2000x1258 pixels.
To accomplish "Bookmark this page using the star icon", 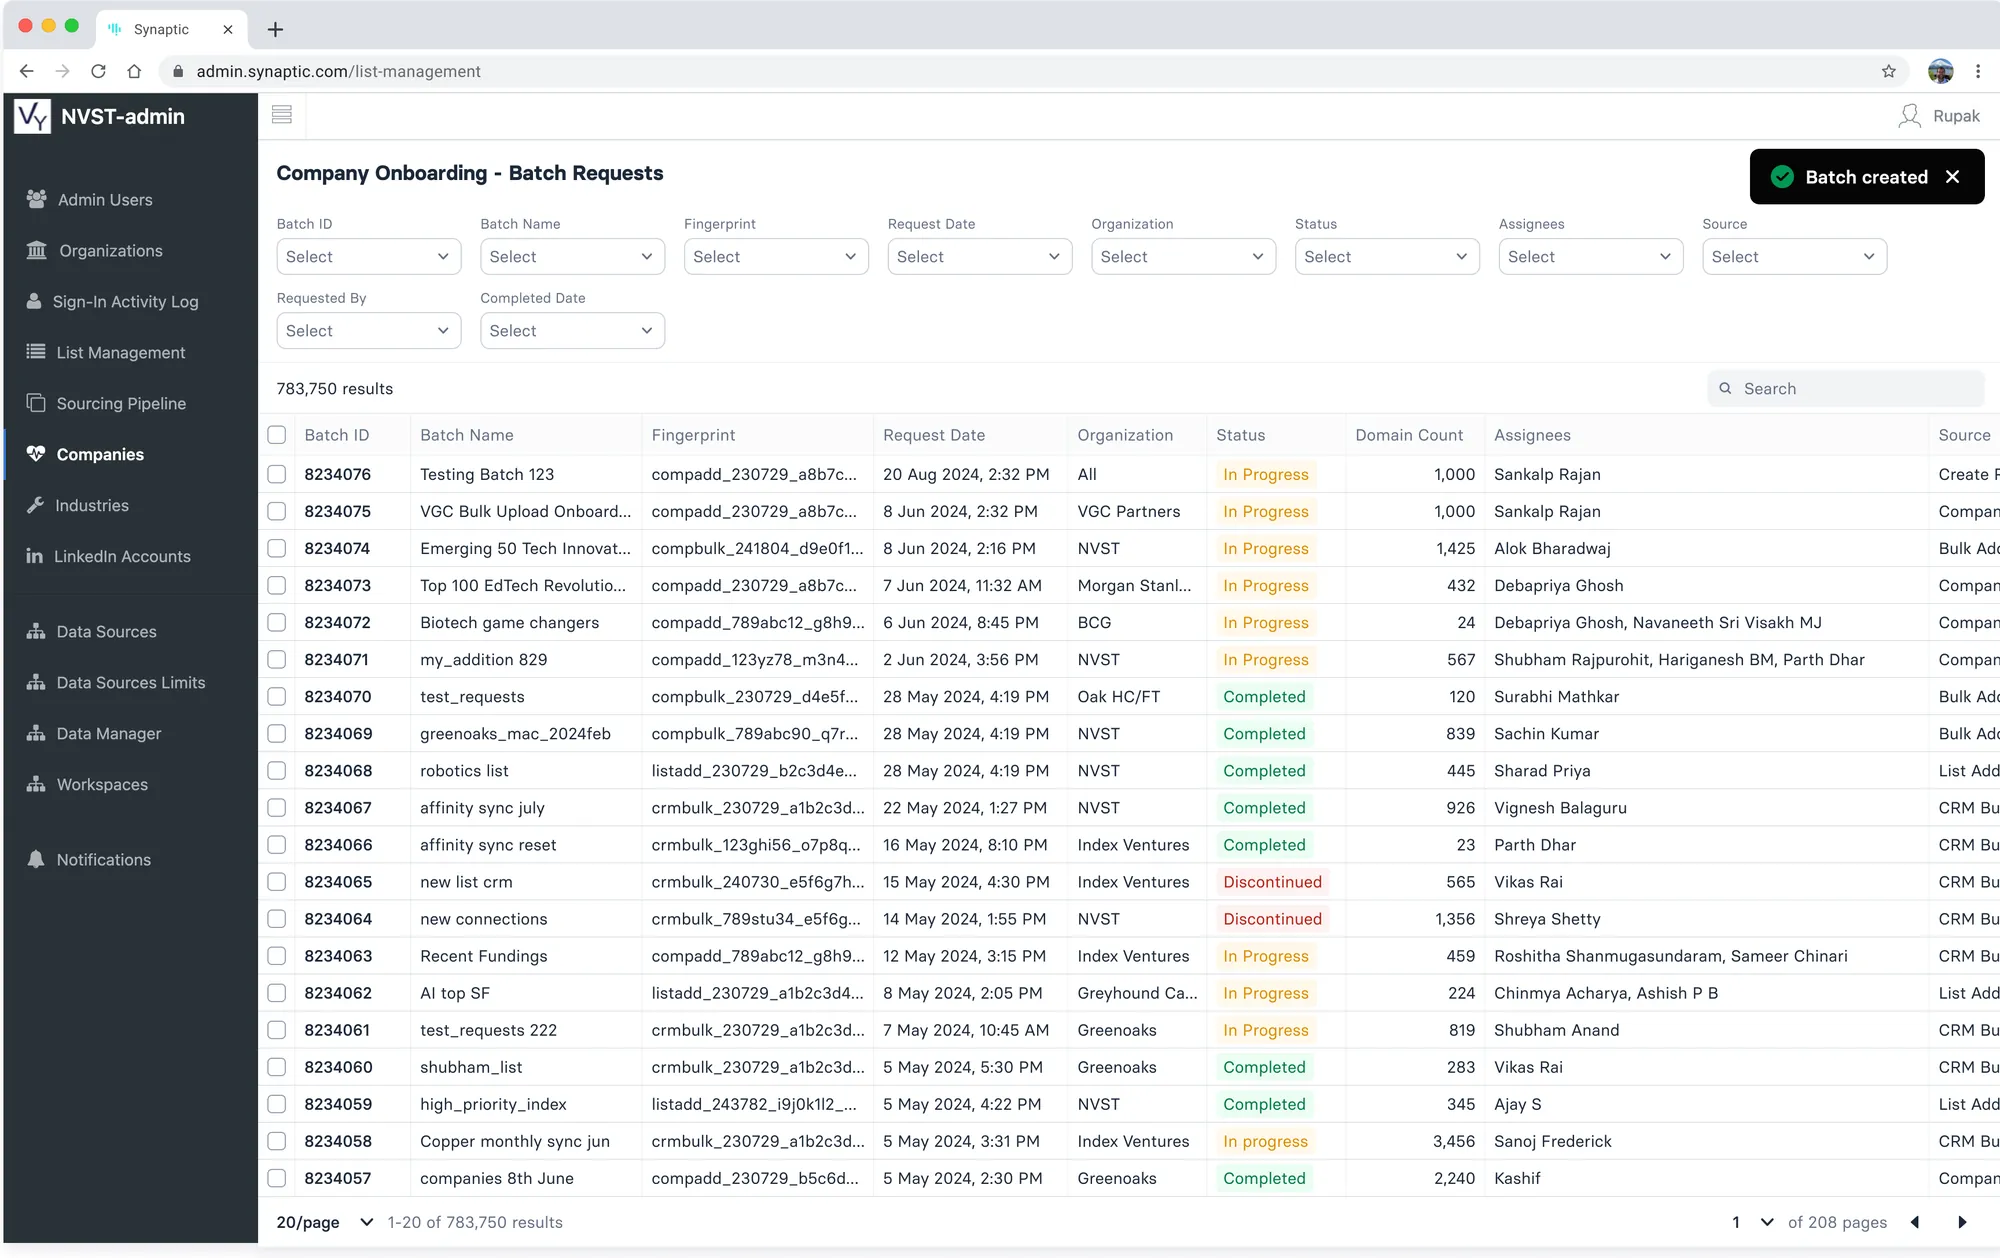I will coord(1888,71).
